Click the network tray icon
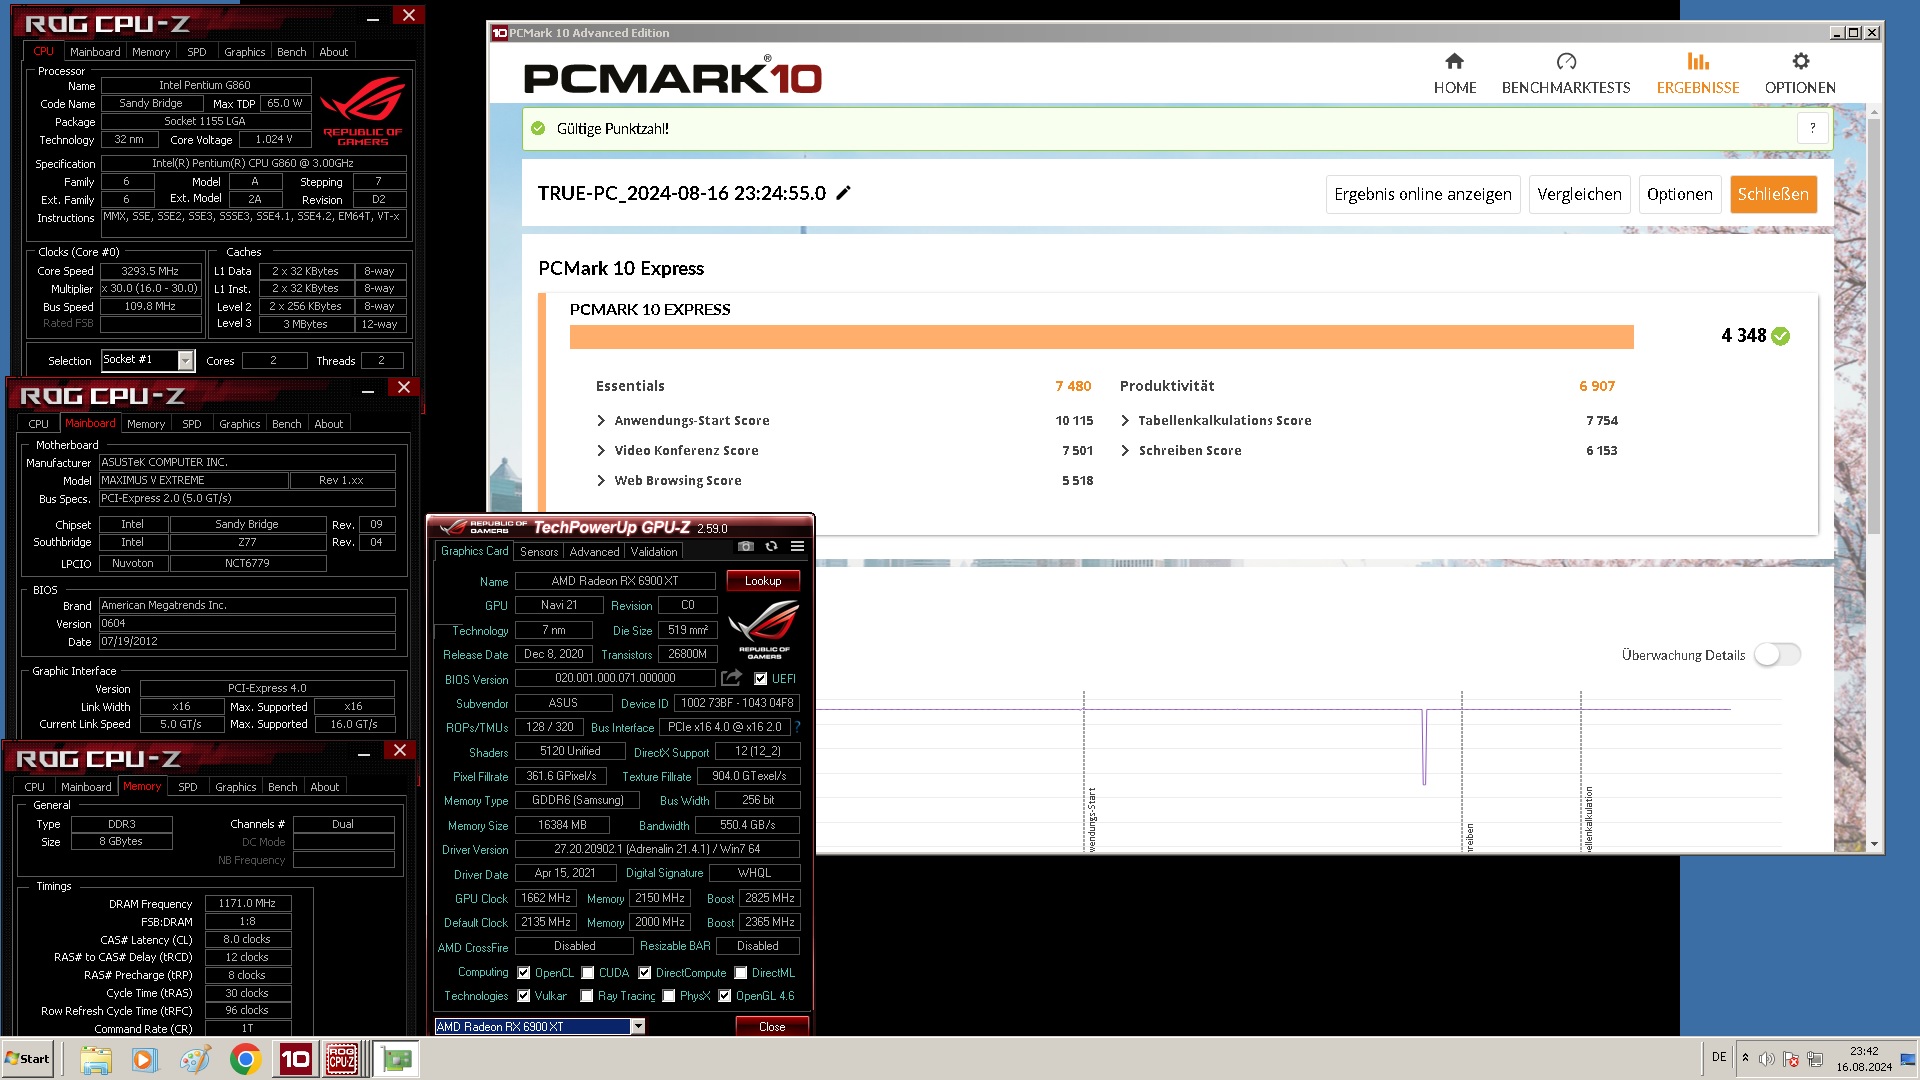Image resolution: width=1920 pixels, height=1080 pixels. (x=1815, y=1059)
